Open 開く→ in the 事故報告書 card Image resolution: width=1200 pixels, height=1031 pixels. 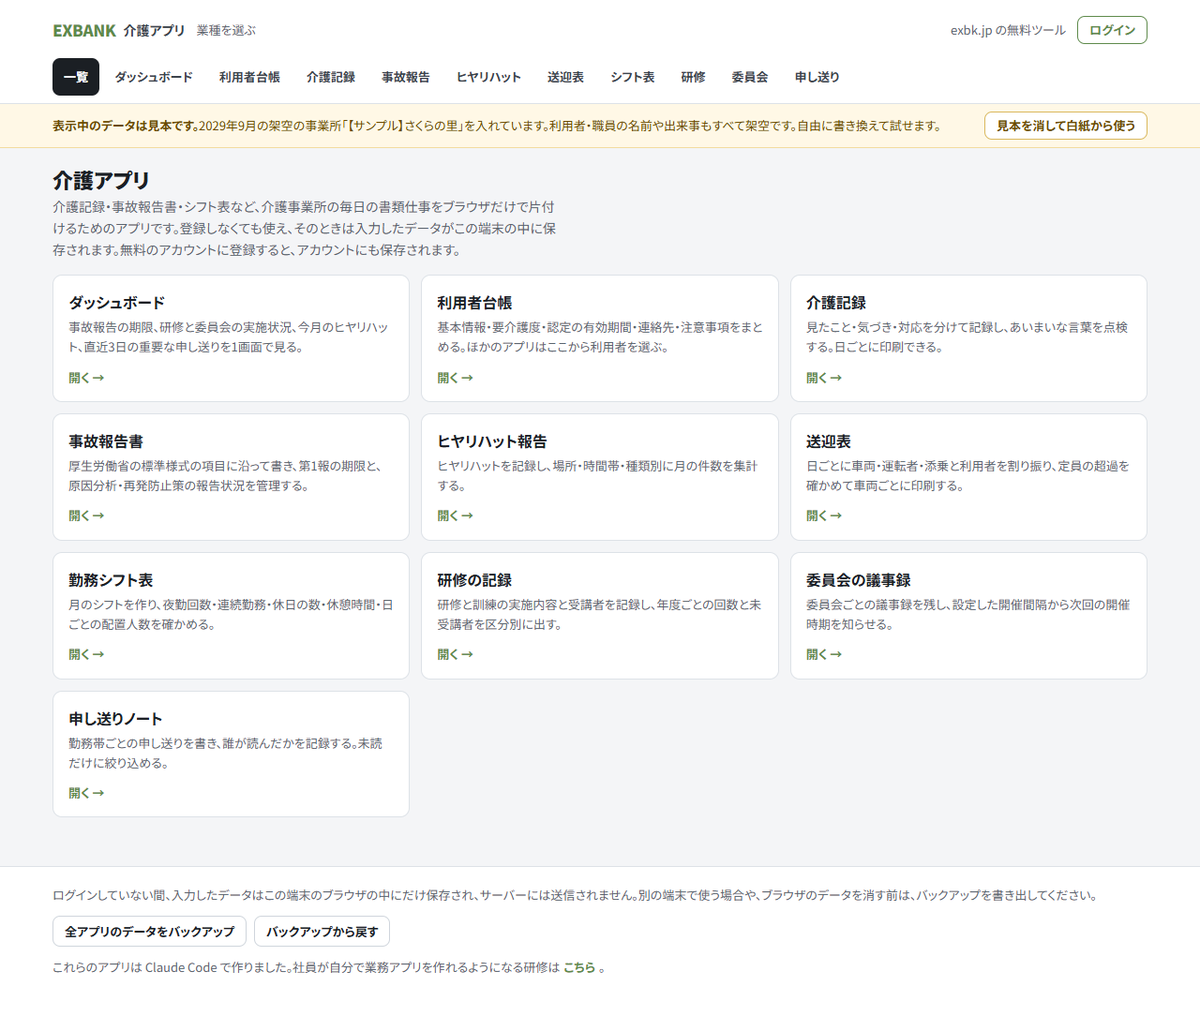pos(87,516)
